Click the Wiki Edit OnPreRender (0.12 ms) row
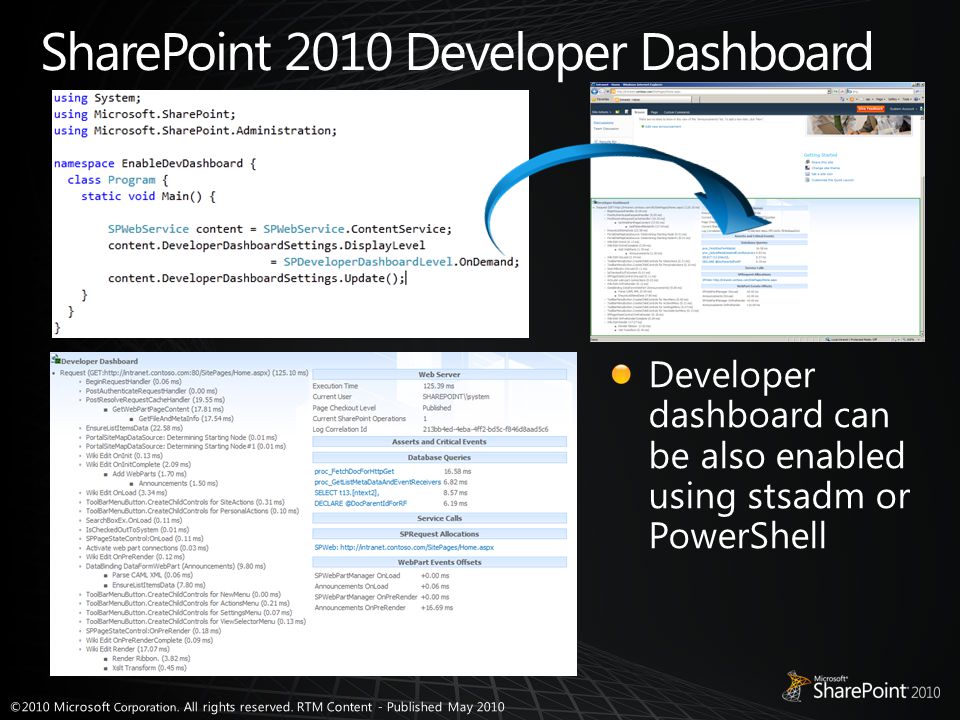 (x=135, y=557)
